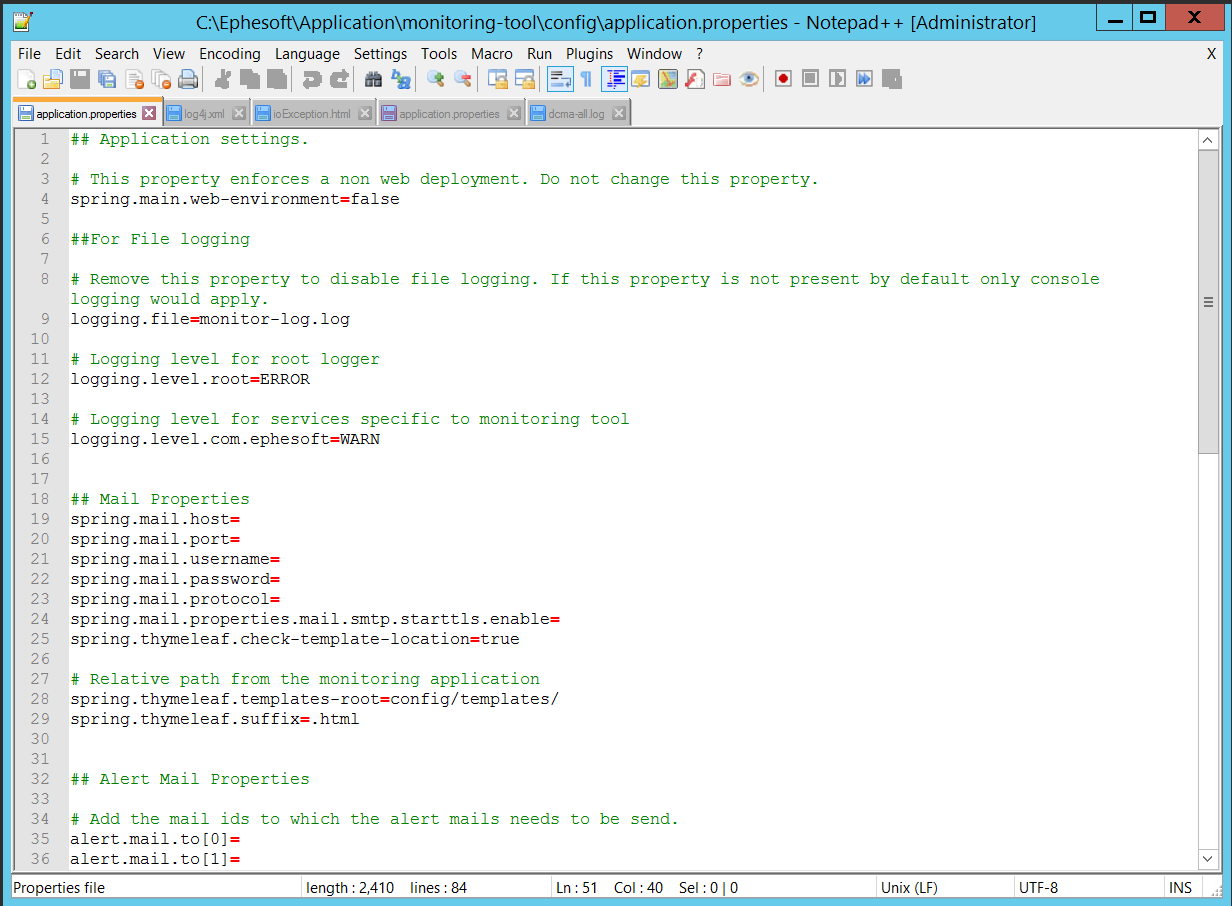
Task: Start macro recording with the red dot
Action: pos(783,79)
